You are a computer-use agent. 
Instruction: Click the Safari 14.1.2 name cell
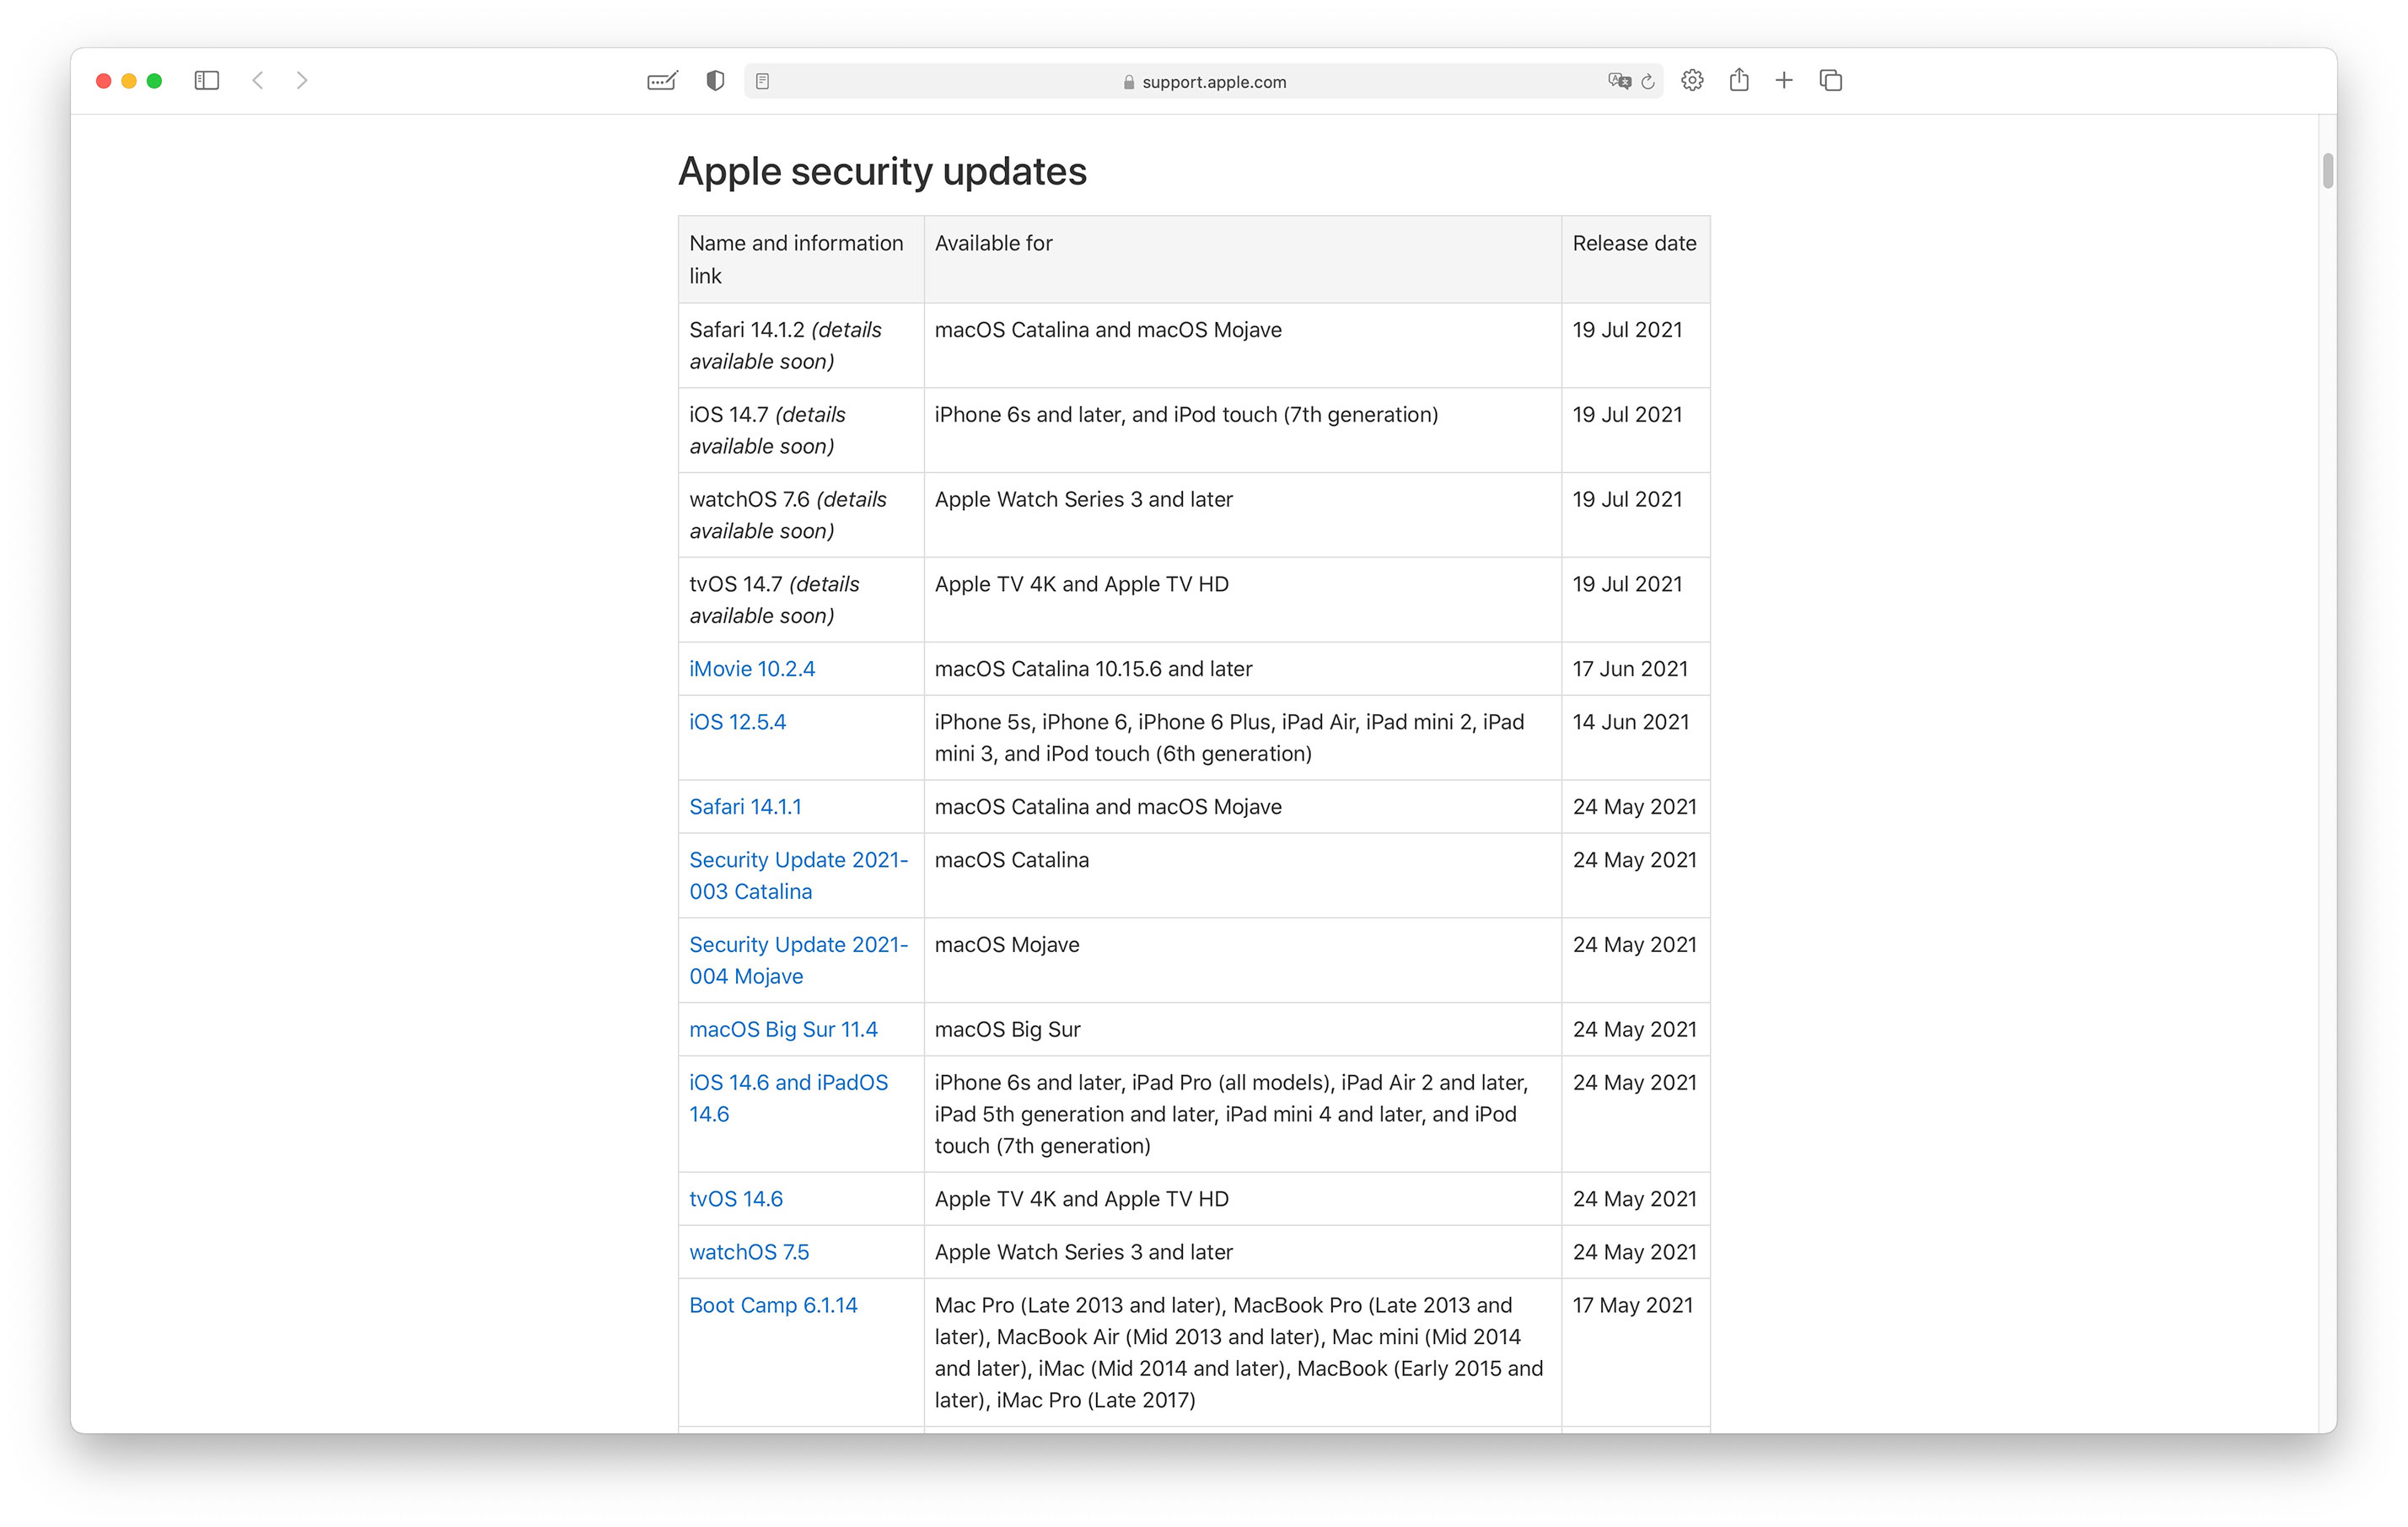(801, 345)
